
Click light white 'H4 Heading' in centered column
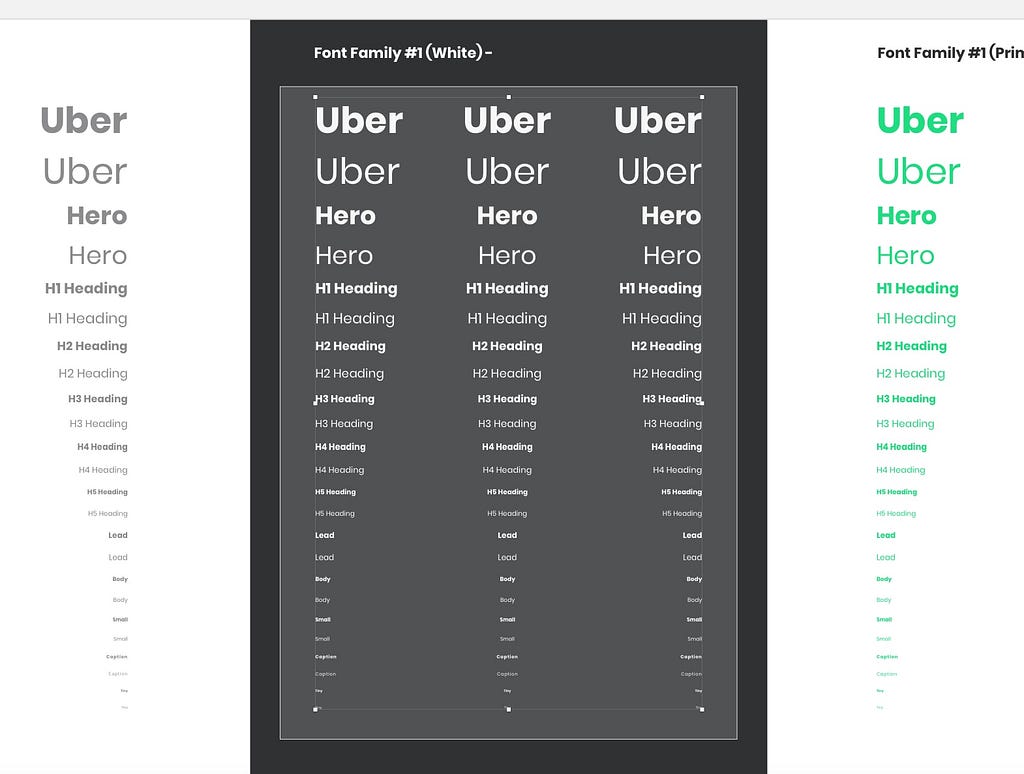point(507,470)
